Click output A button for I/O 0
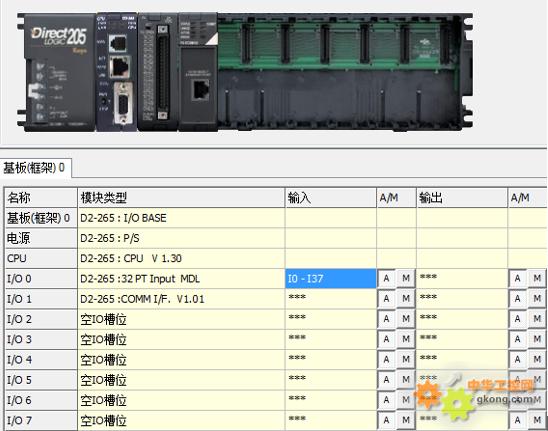 click(x=518, y=279)
